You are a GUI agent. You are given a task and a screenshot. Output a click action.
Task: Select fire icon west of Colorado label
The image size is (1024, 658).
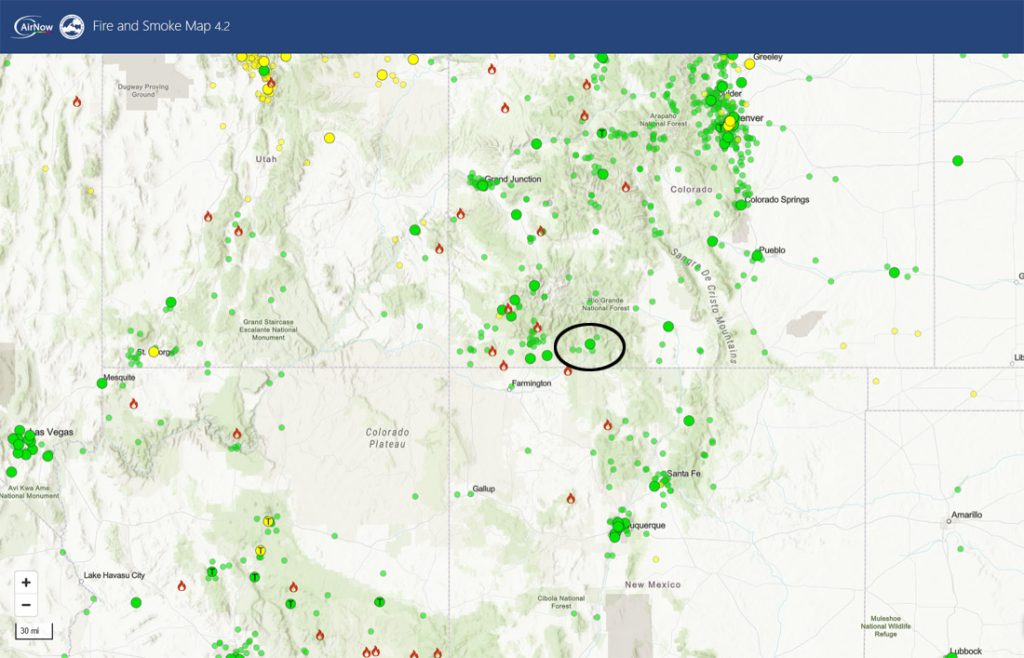coord(626,187)
